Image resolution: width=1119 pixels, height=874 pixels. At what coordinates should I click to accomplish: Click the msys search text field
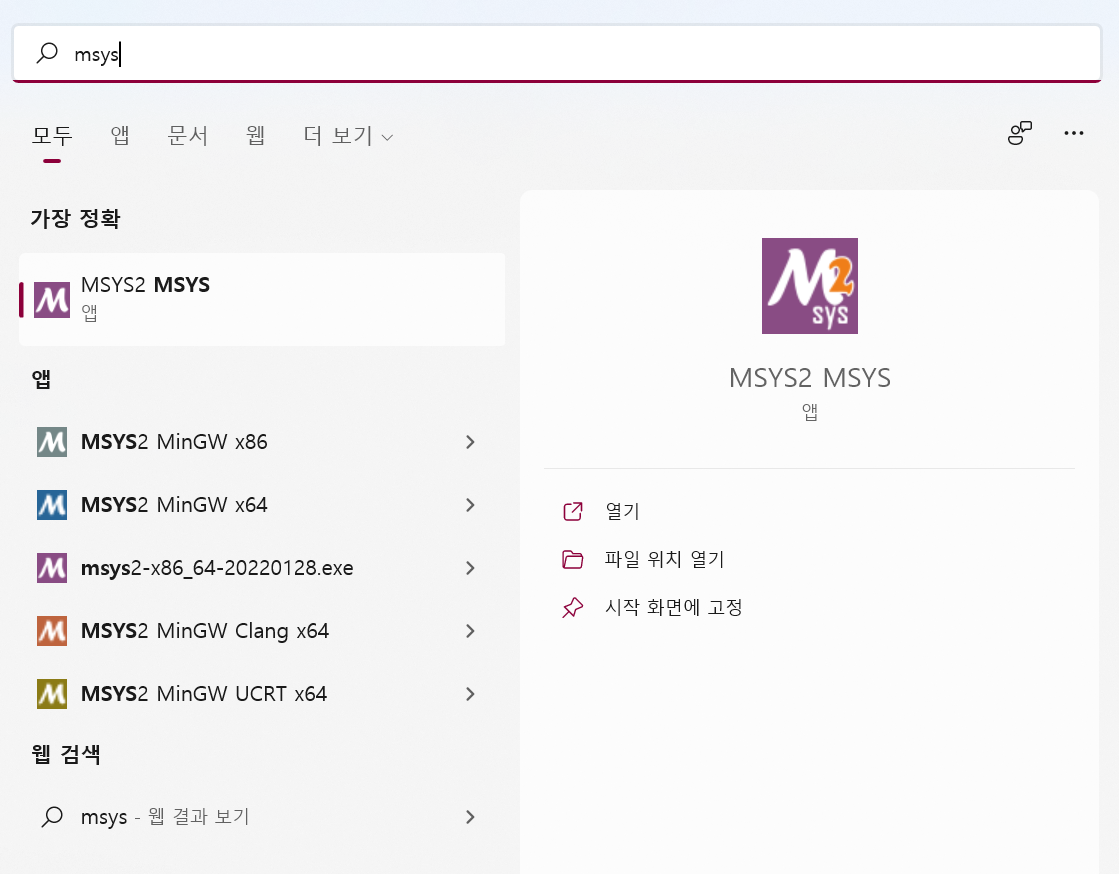pos(557,54)
